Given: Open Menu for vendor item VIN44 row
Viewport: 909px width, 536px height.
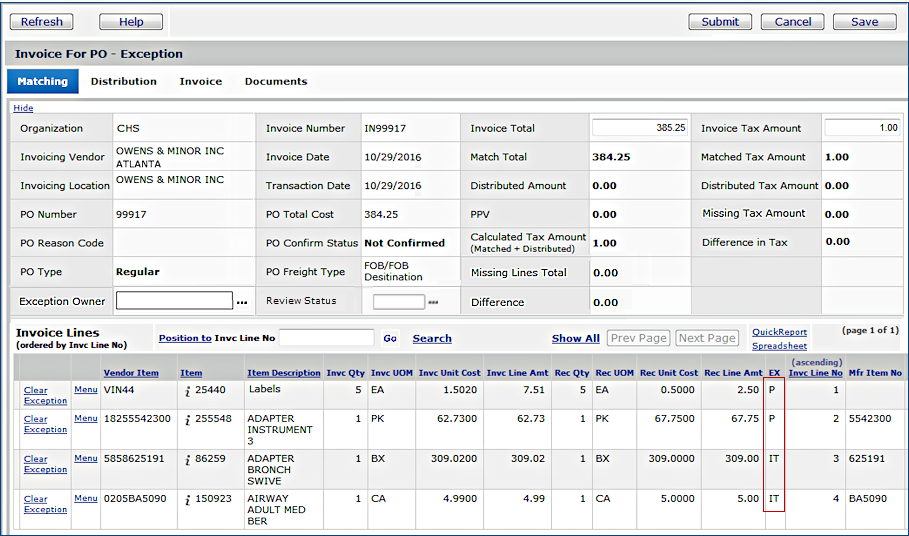Looking at the screenshot, I should coord(86,390).
